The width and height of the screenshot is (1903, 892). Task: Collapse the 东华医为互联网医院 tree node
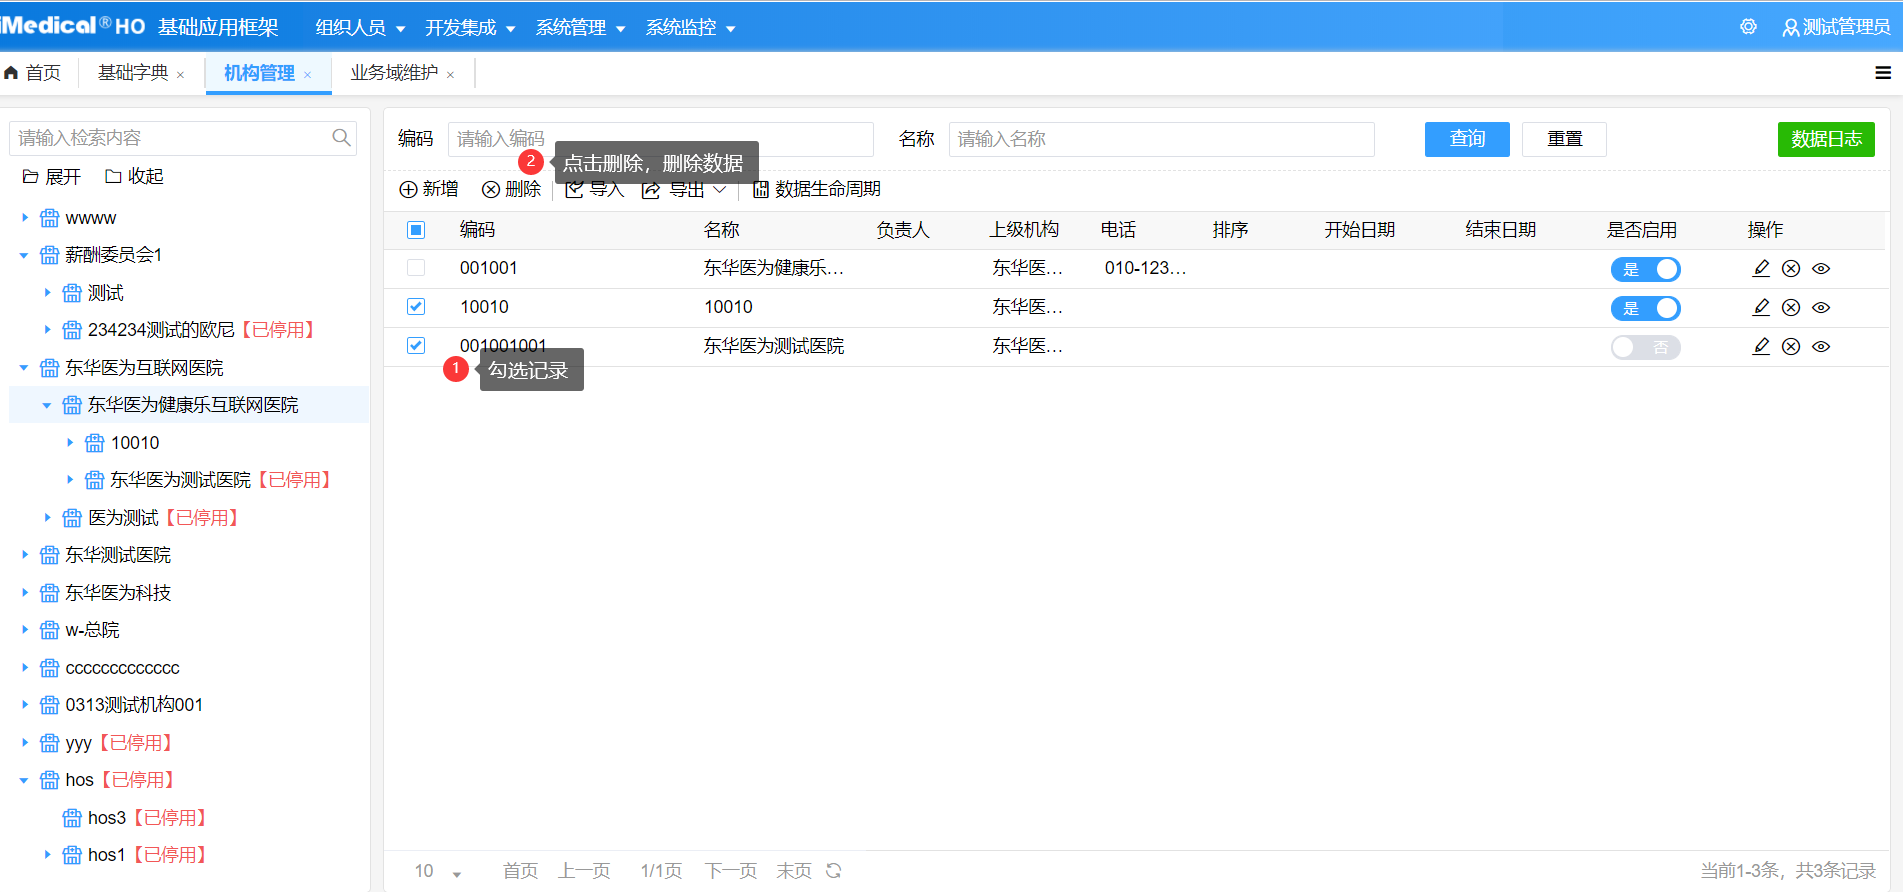click(24, 368)
